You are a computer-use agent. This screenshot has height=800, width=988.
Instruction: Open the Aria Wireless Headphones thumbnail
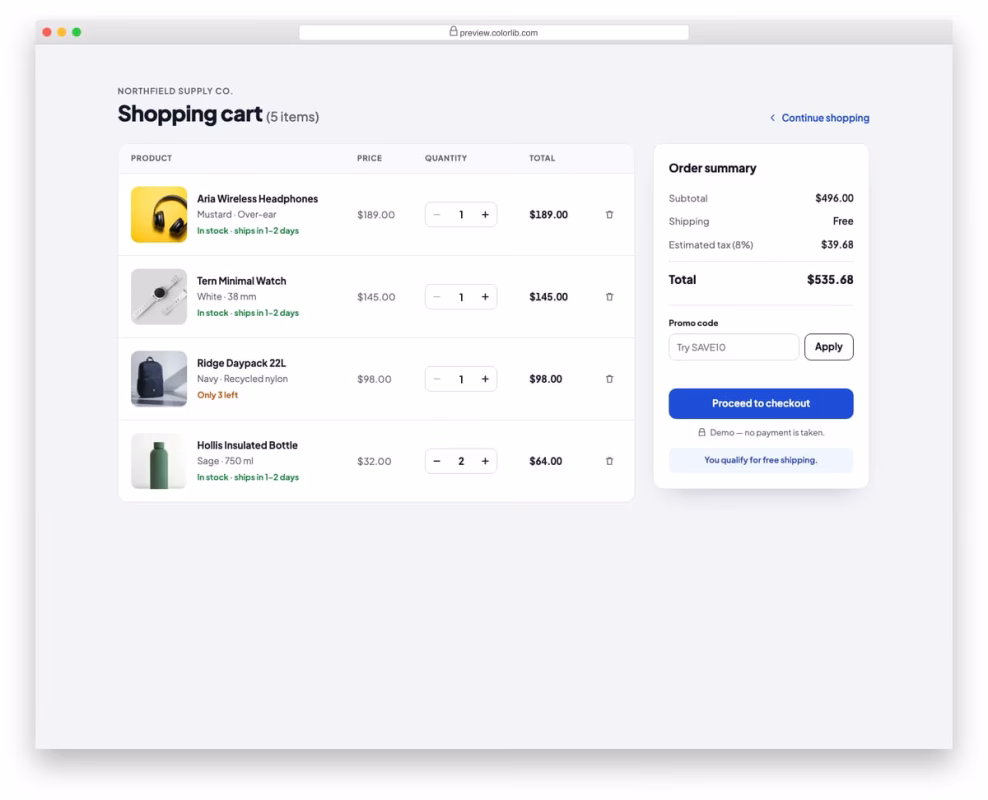coord(159,215)
